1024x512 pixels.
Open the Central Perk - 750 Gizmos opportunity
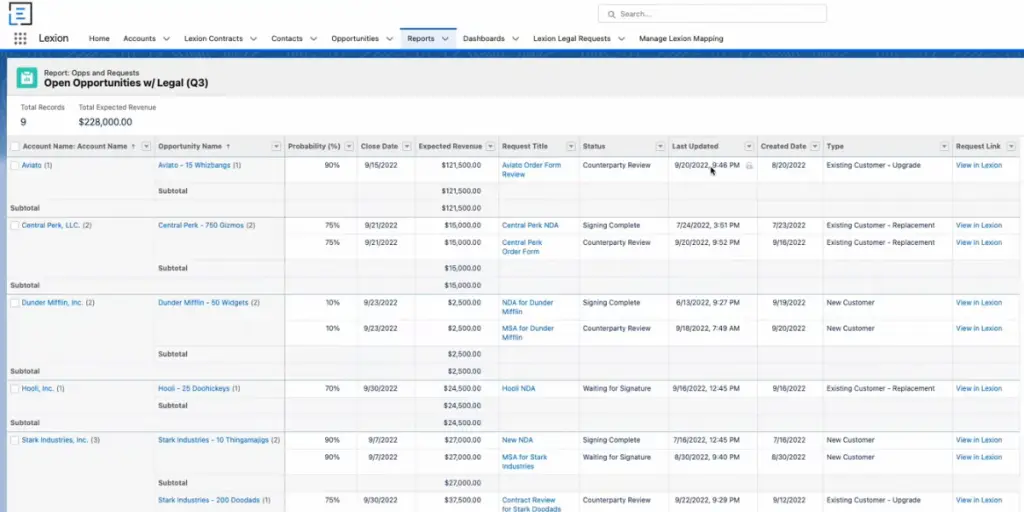tap(203, 225)
